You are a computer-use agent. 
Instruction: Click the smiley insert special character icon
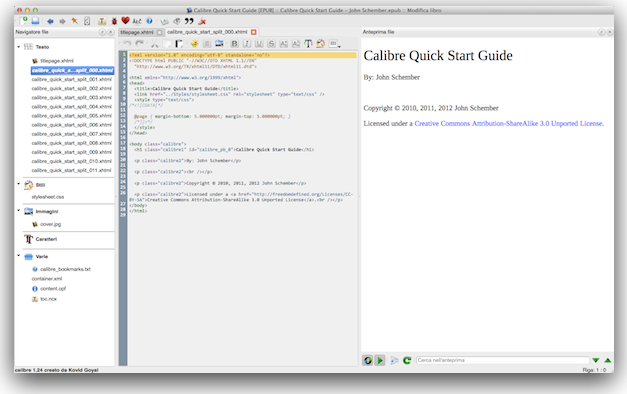[194, 44]
